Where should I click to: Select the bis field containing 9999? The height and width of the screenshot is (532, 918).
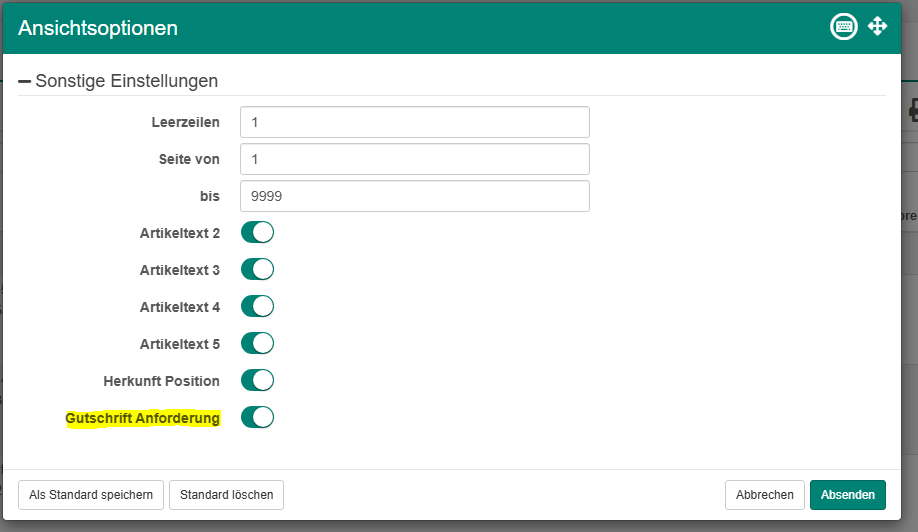[414, 196]
